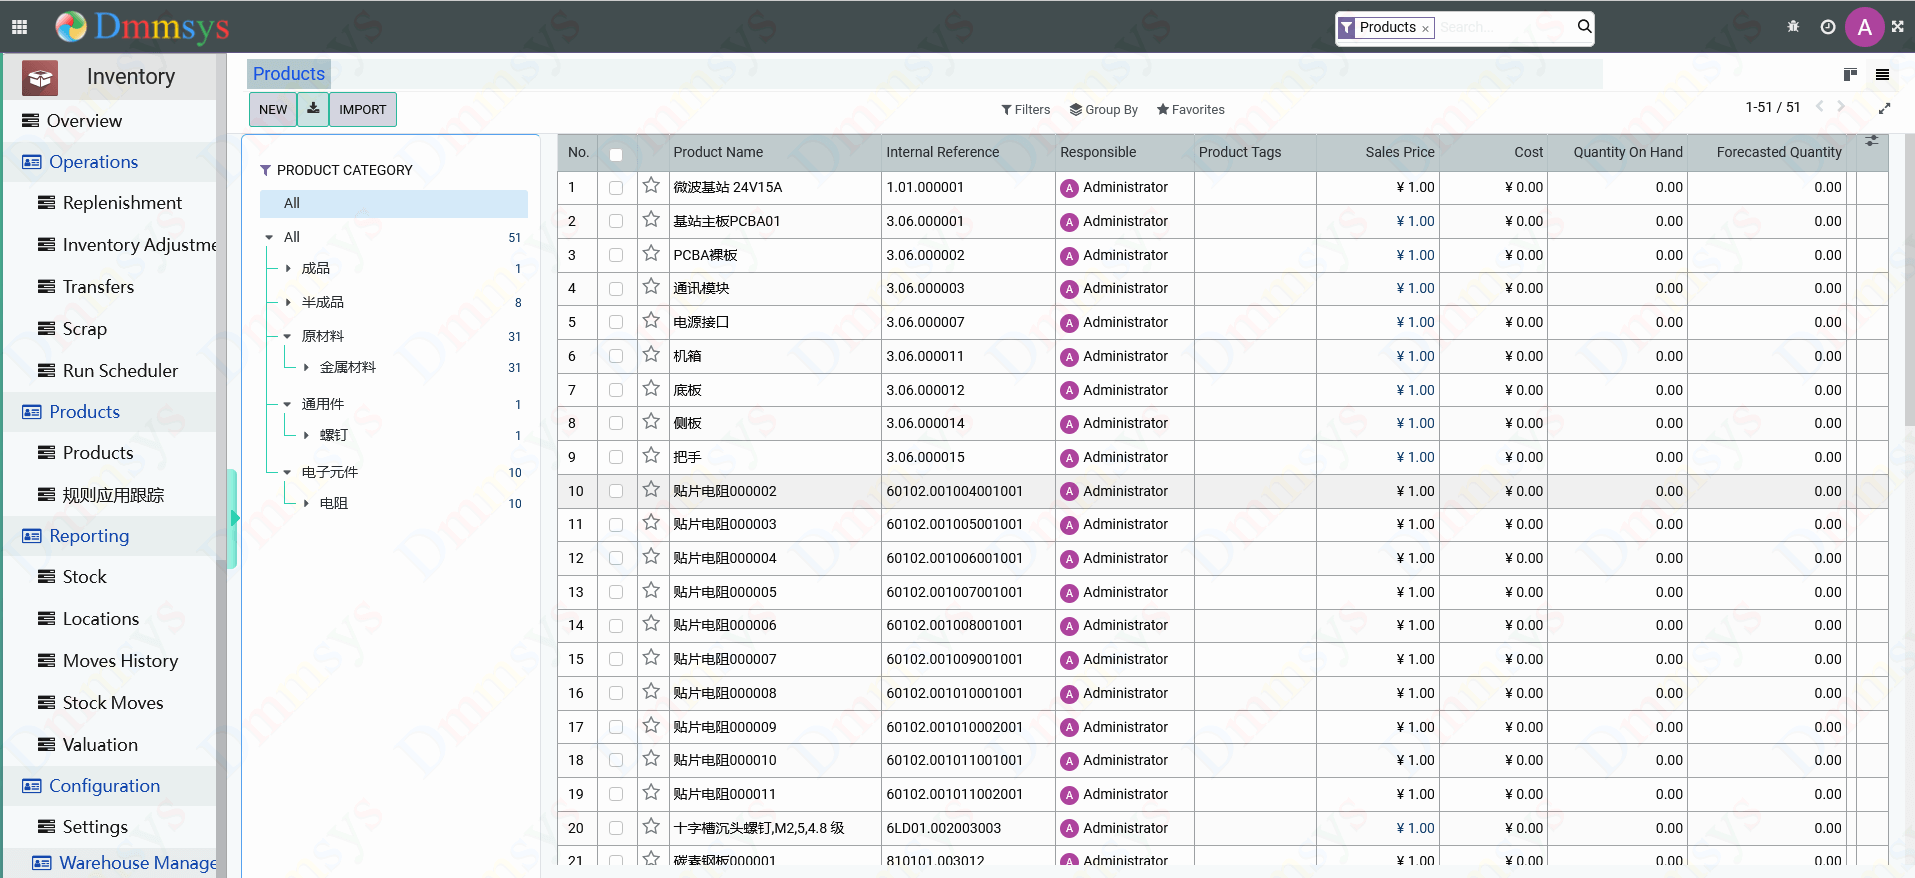This screenshot has width=1915, height=878.
Task: Open the clock activities icon
Action: click(x=1828, y=27)
